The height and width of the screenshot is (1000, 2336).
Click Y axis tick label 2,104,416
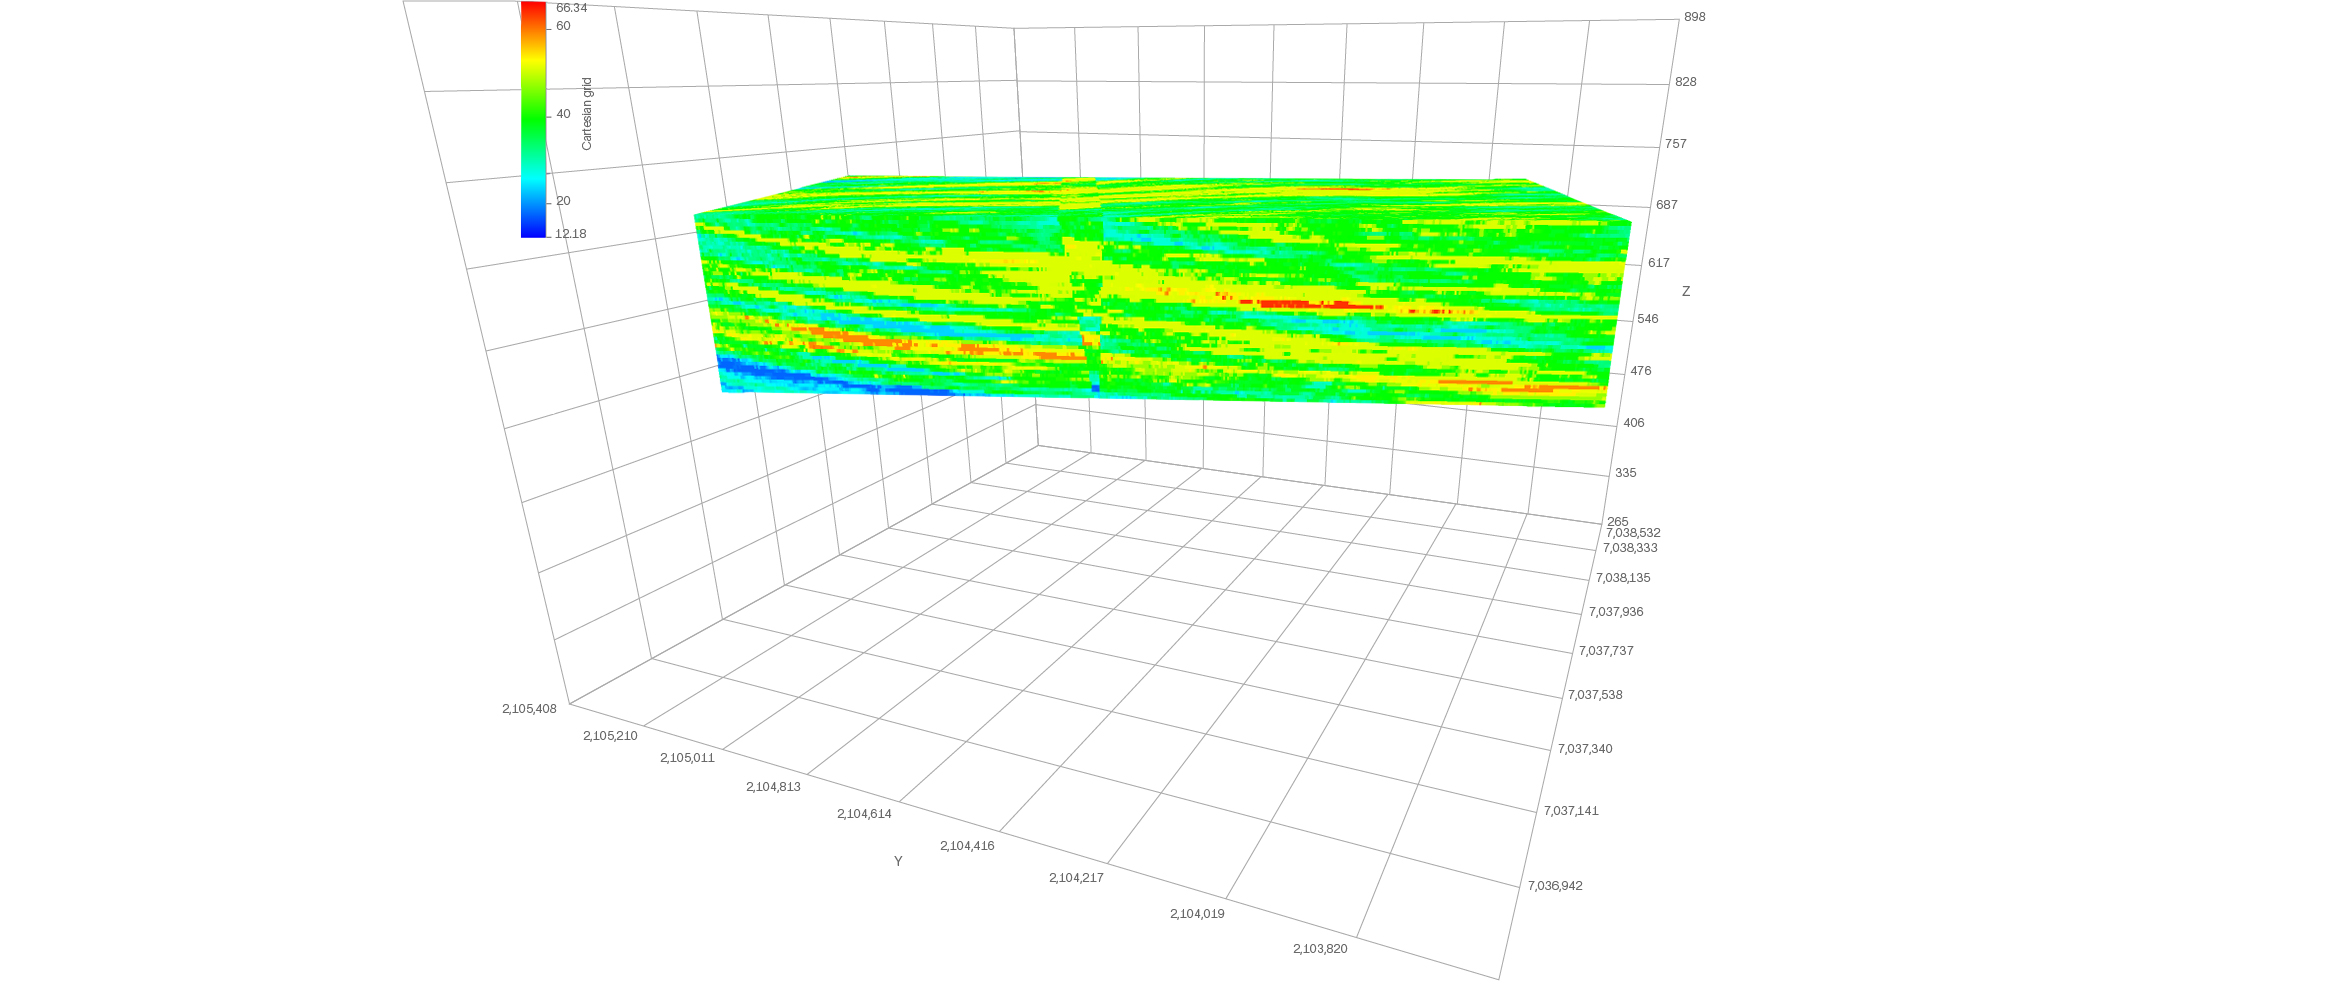pos(967,846)
